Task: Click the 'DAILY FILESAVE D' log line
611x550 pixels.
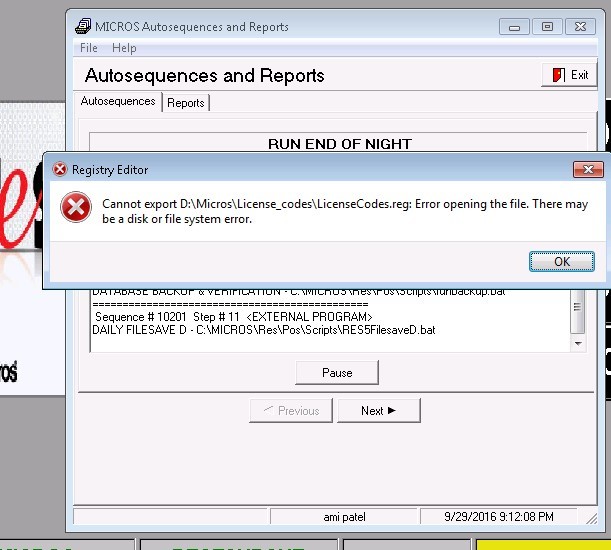Action: click(263, 330)
